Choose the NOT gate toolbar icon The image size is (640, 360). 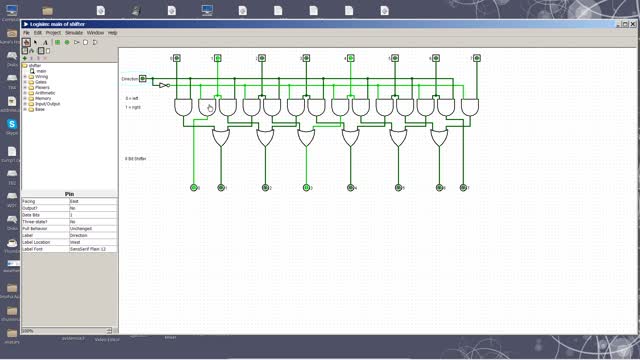[76, 42]
